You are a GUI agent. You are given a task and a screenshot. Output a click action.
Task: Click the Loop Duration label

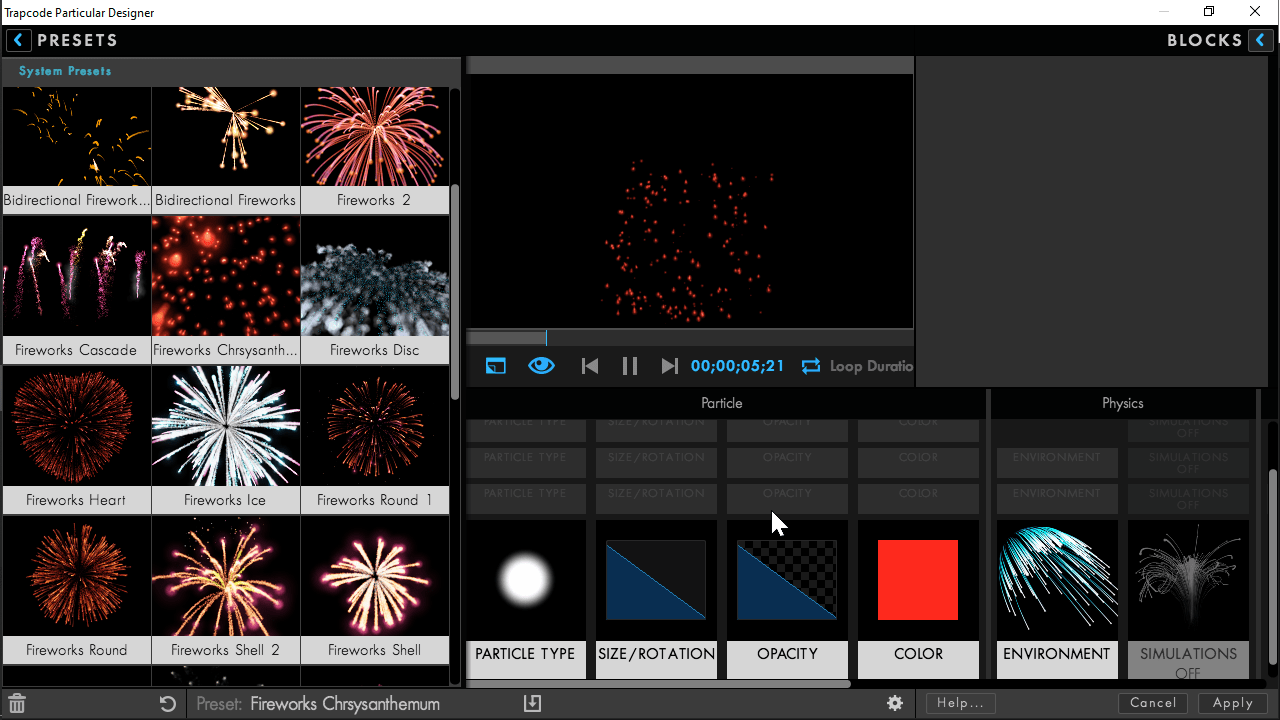pos(871,366)
